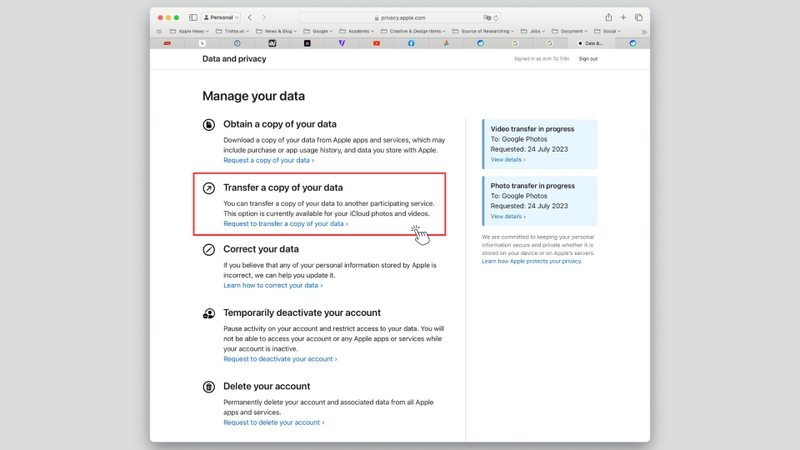Viewport: 800px width, 450px height.
Task: Click the Transfer a copy arrow icon
Action: pyautogui.click(x=209, y=188)
